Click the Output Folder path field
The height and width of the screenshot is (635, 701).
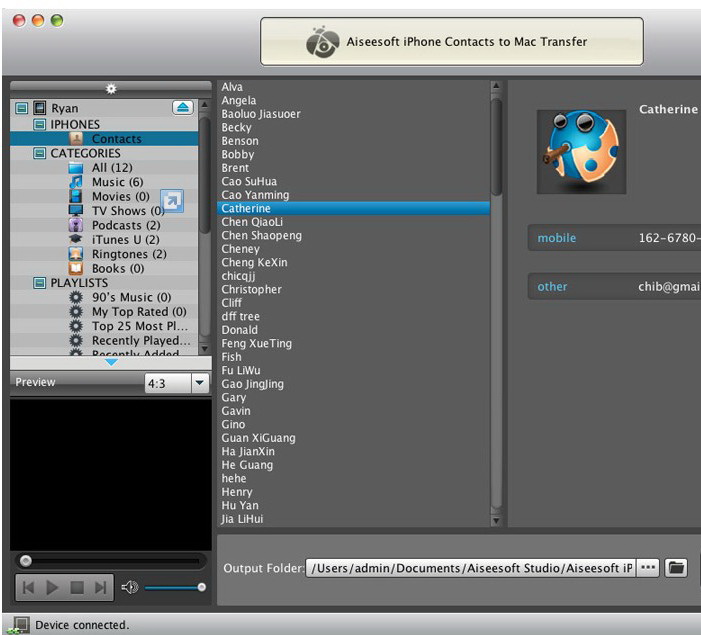point(470,567)
